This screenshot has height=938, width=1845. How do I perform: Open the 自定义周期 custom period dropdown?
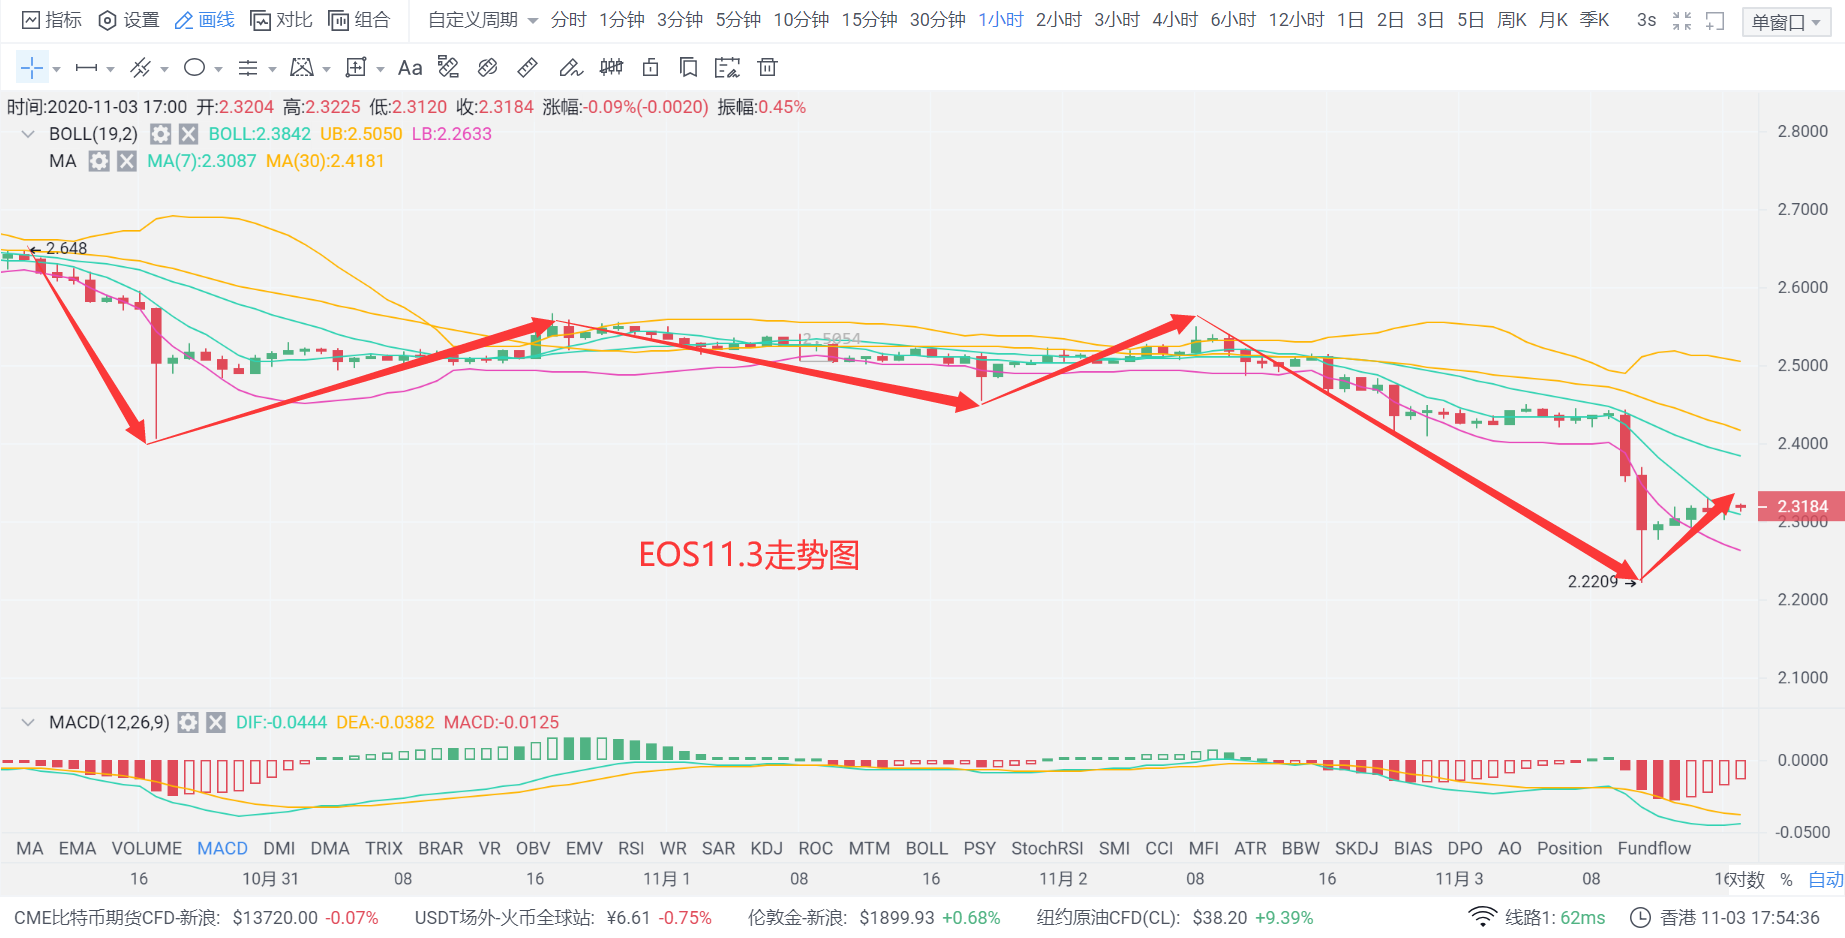pyautogui.click(x=483, y=20)
